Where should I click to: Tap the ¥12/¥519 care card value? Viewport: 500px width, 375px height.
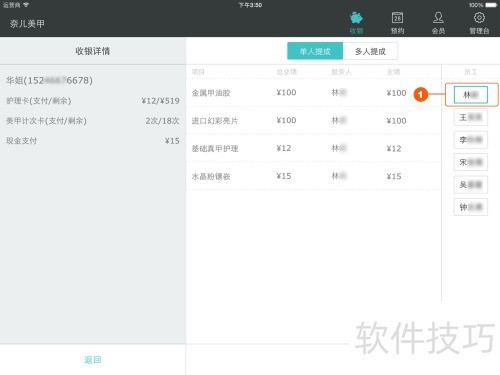tap(160, 101)
